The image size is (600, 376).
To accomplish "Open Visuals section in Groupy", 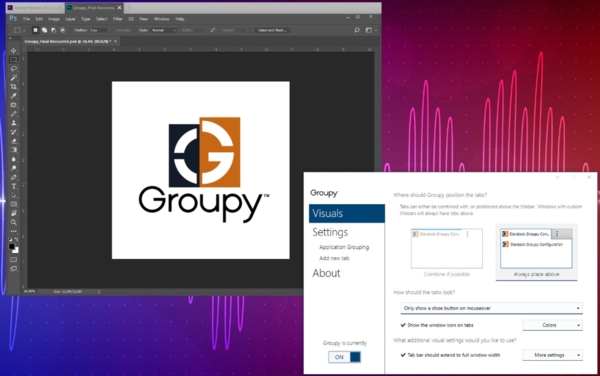I will 347,213.
